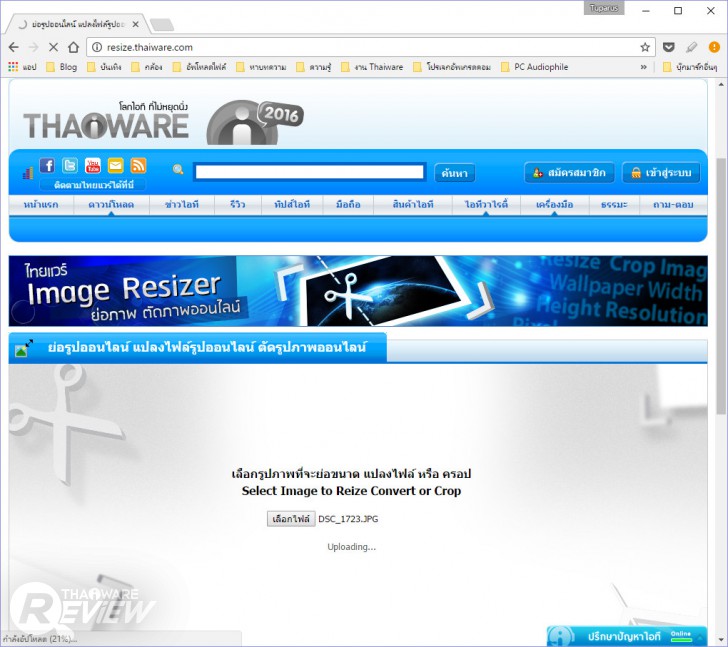Image resolution: width=728 pixels, height=647 pixels.
Task: Click the ย่อรูปออนไลน์ section heading
Action: coord(207,347)
